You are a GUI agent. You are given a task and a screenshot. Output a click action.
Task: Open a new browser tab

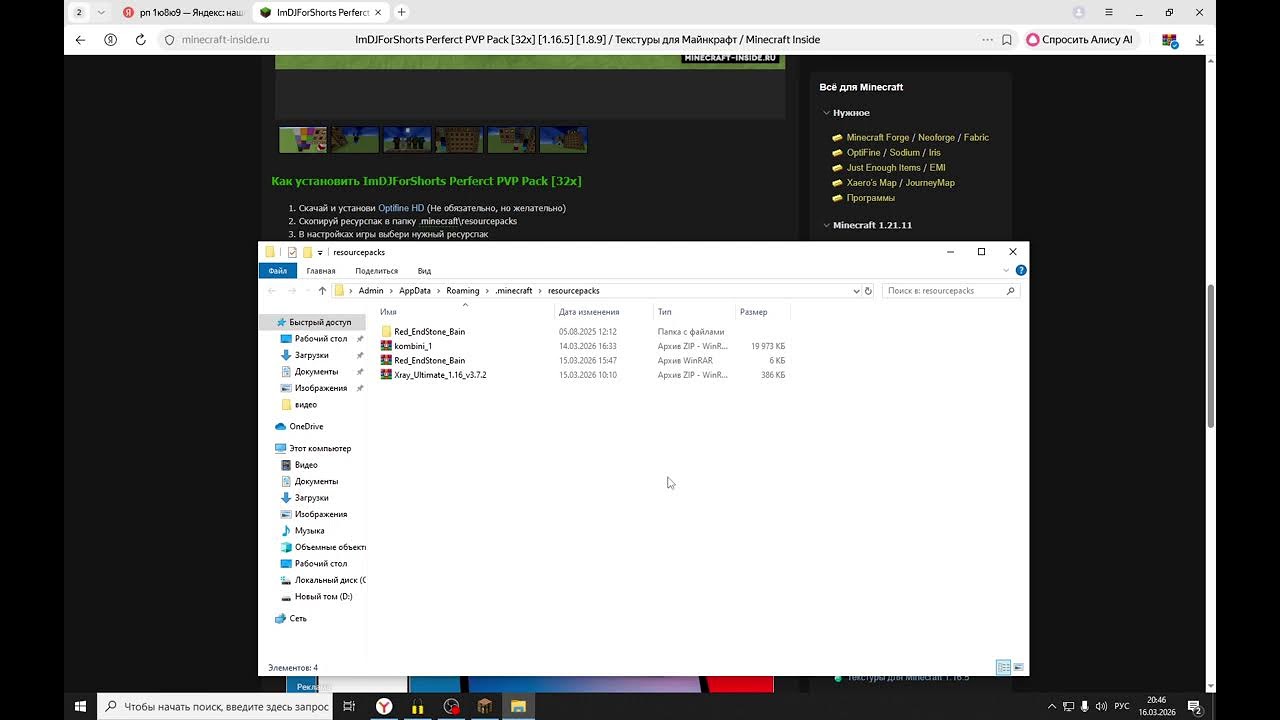coord(401,12)
